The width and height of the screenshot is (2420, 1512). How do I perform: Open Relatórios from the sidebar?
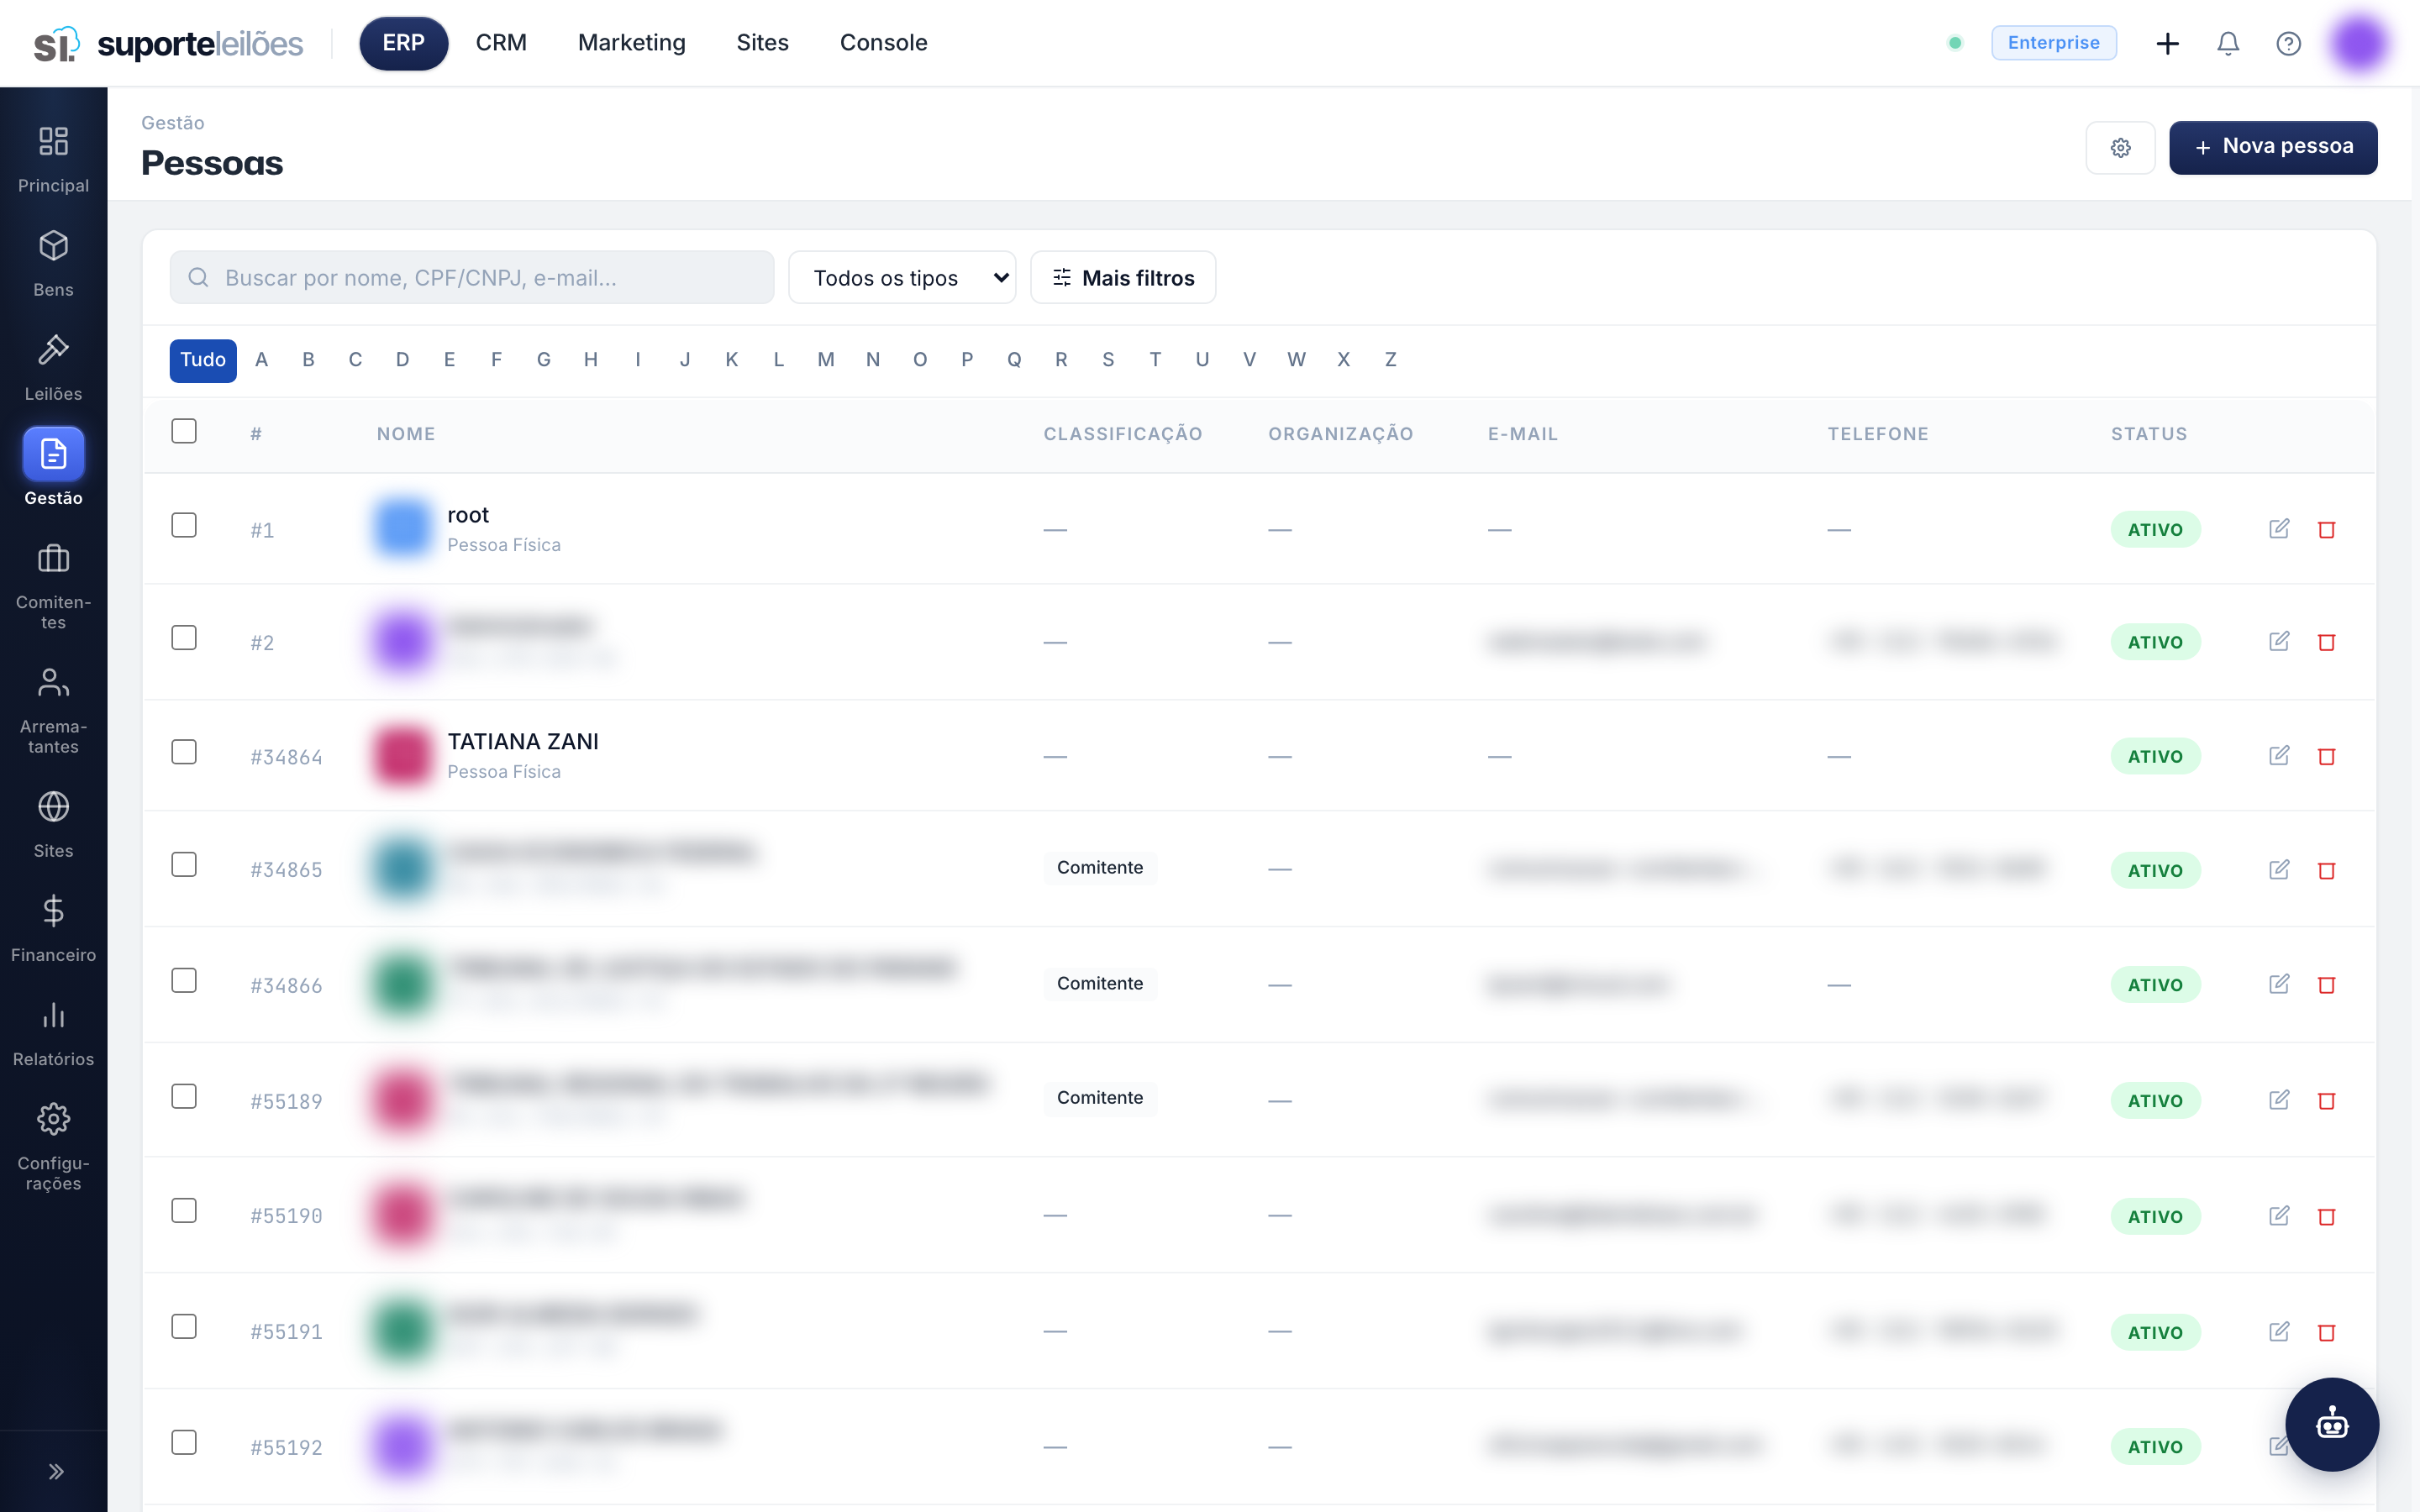[53, 1032]
